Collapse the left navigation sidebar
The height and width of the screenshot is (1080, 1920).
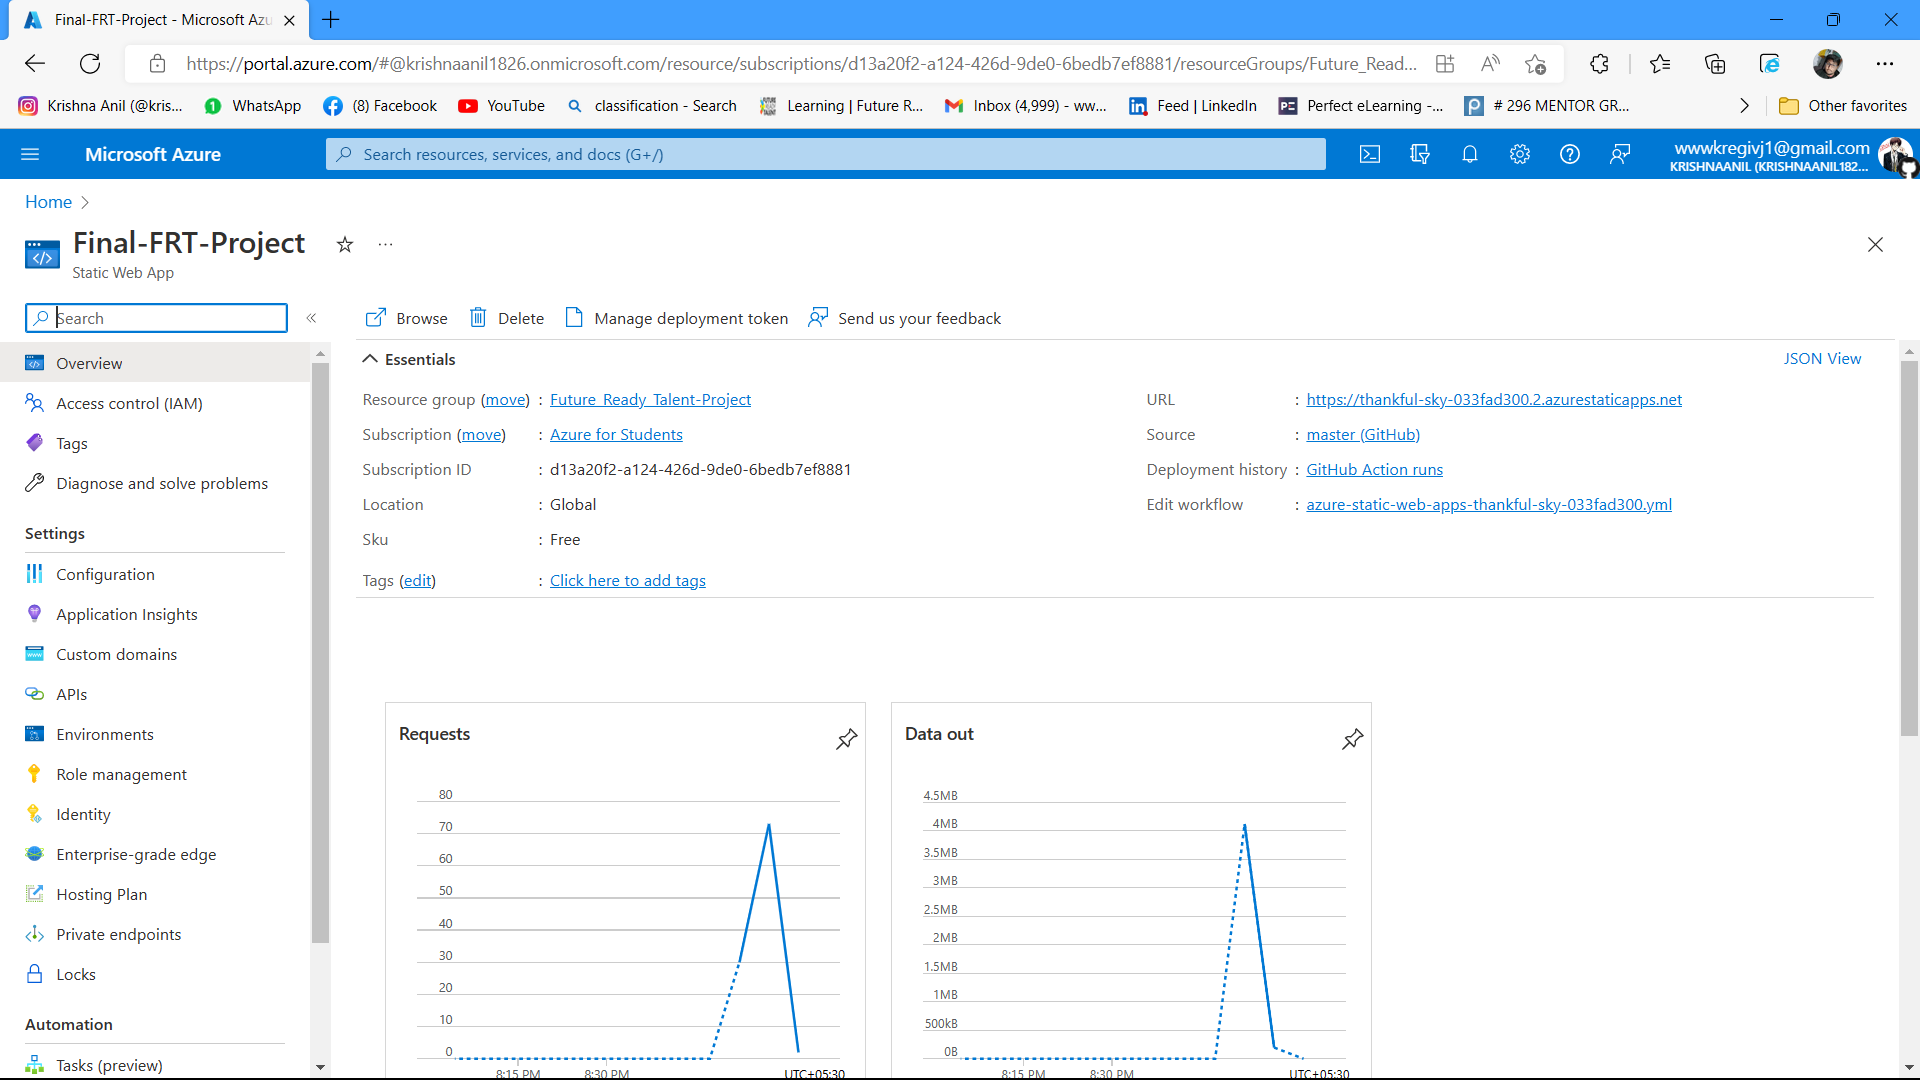pyautogui.click(x=311, y=318)
